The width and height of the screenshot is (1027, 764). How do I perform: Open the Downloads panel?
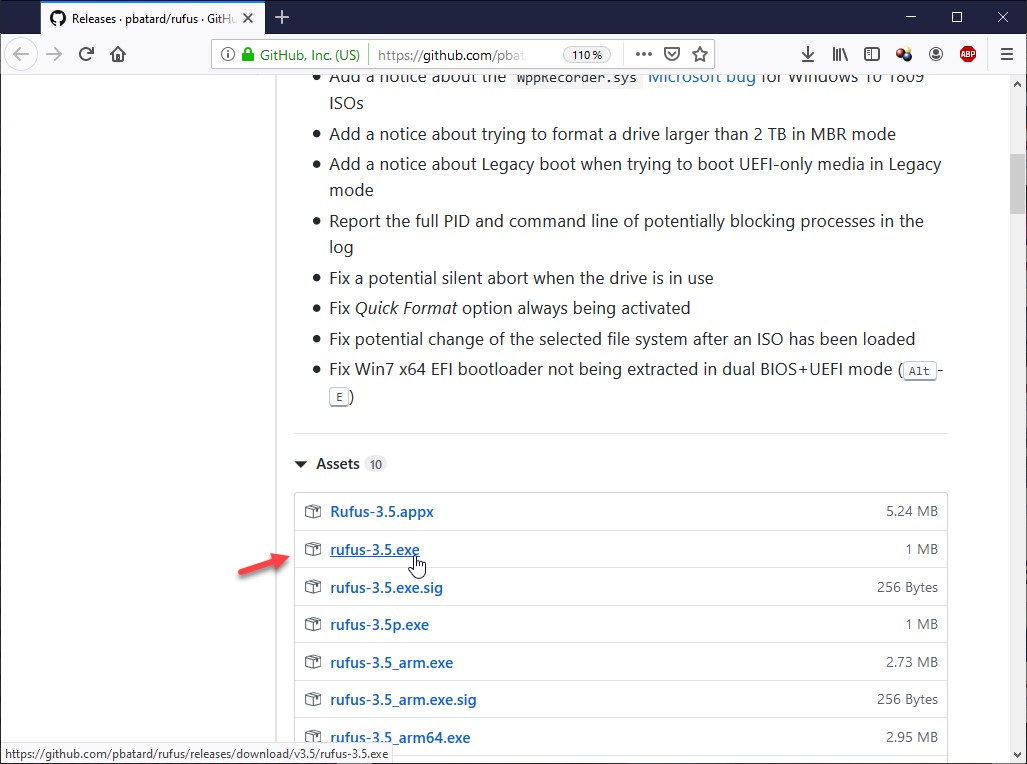808,54
